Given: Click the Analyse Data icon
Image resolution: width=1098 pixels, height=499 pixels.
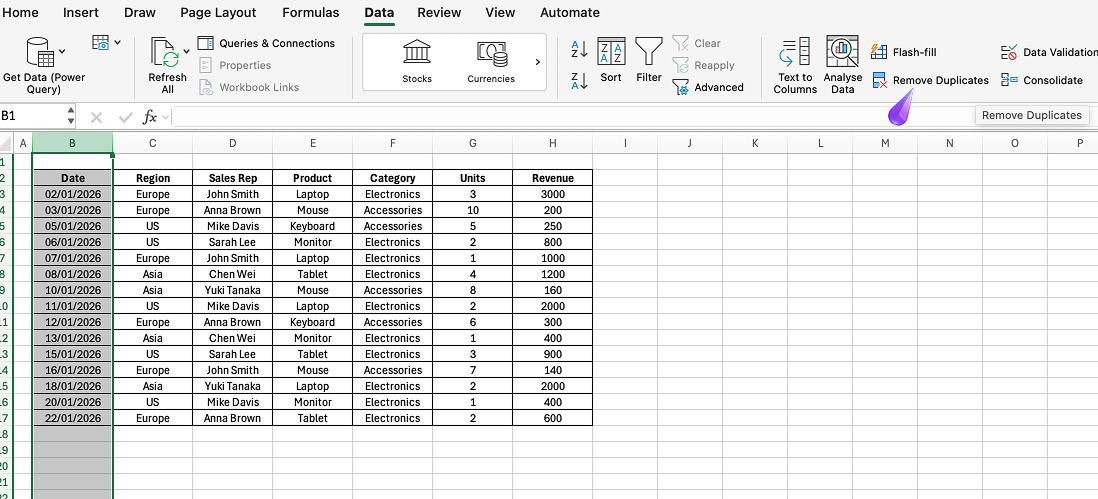Looking at the screenshot, I should 843,64.
